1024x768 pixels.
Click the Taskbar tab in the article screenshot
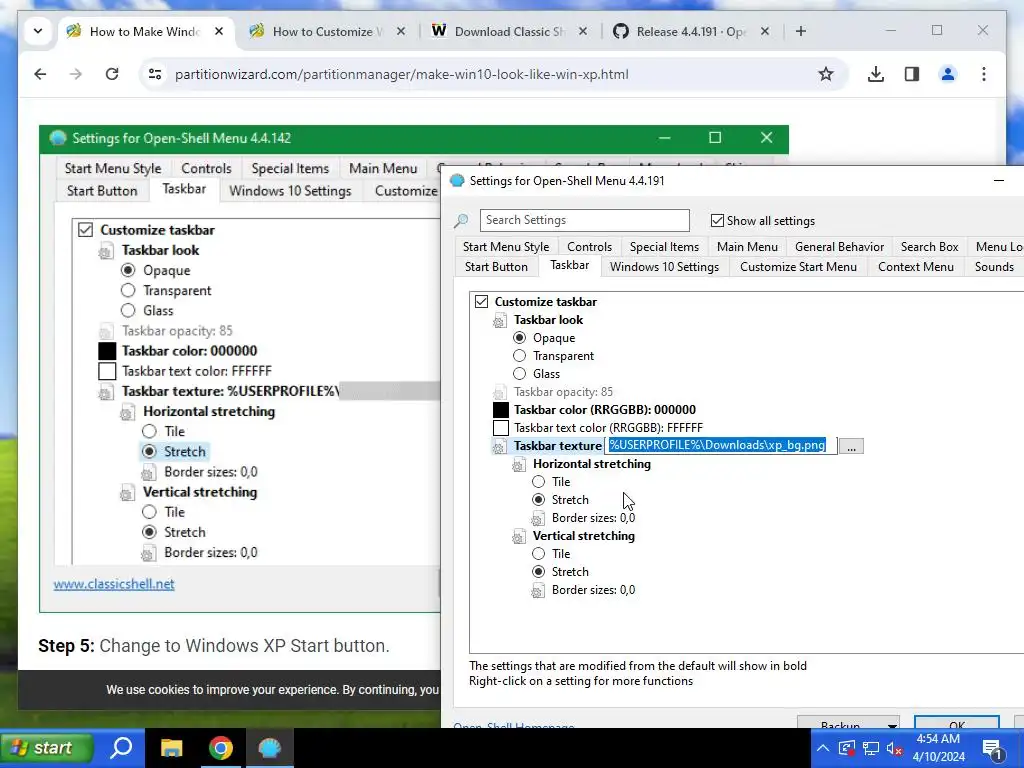[184, 189]
